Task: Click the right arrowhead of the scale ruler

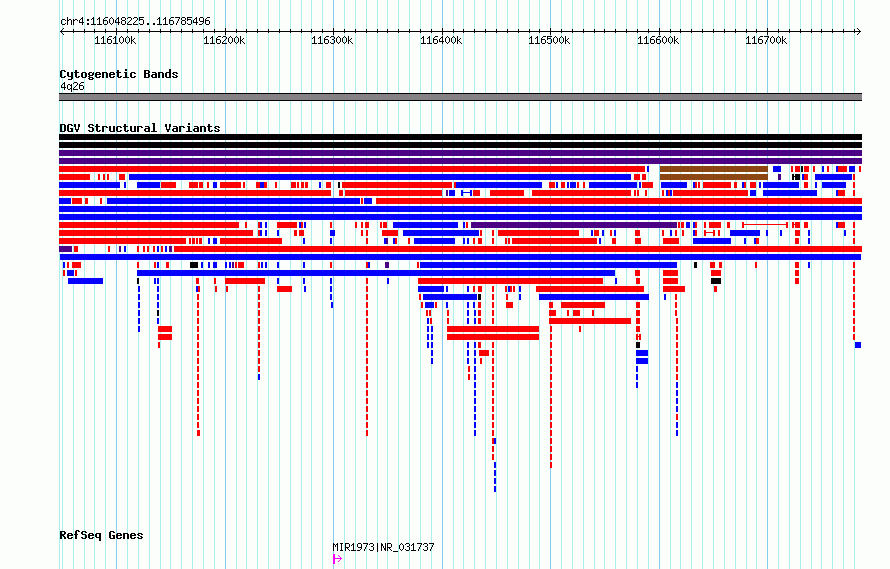Action: click(x=859, y=32)
